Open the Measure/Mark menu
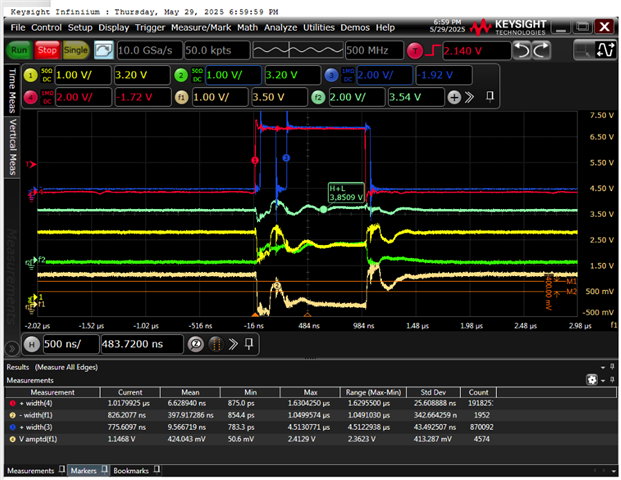 point(201,27)
